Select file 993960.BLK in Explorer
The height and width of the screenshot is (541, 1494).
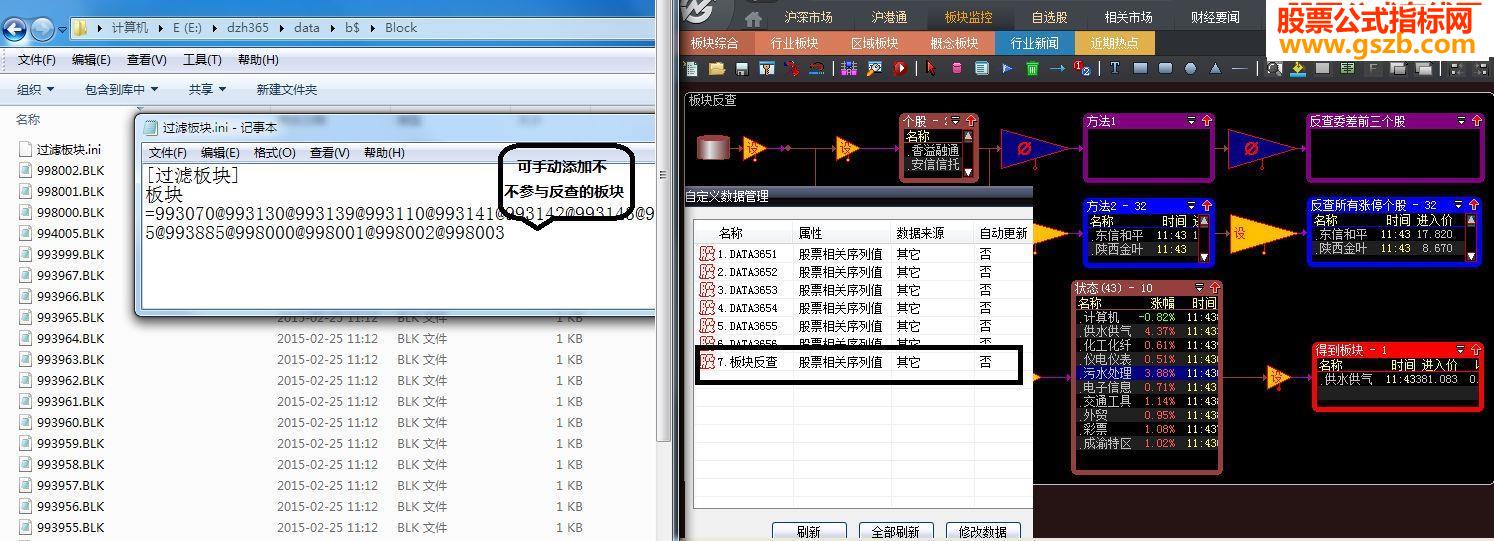pyautogui.click(x=62, y=422)
